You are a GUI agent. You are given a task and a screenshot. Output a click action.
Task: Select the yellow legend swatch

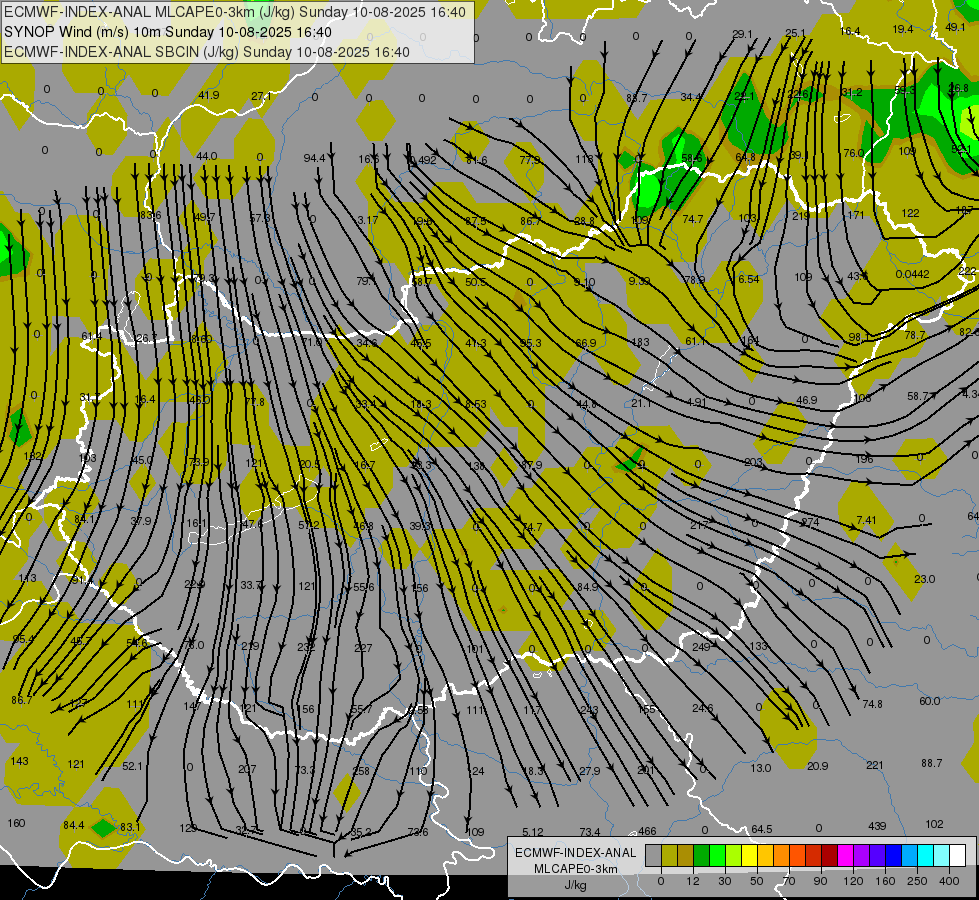click(x=749, y=855)
